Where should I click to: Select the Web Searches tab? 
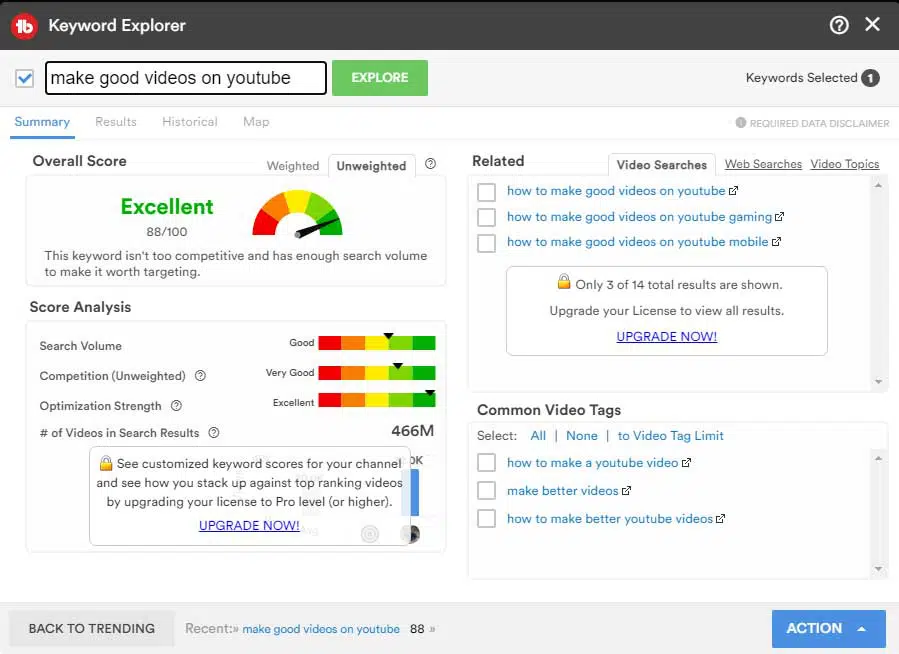pos(763,164)
